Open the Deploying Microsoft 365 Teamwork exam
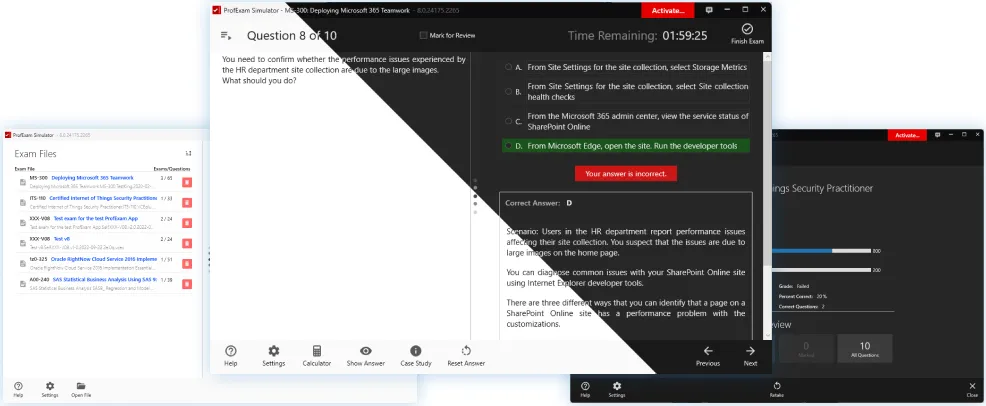 [92, 178]
